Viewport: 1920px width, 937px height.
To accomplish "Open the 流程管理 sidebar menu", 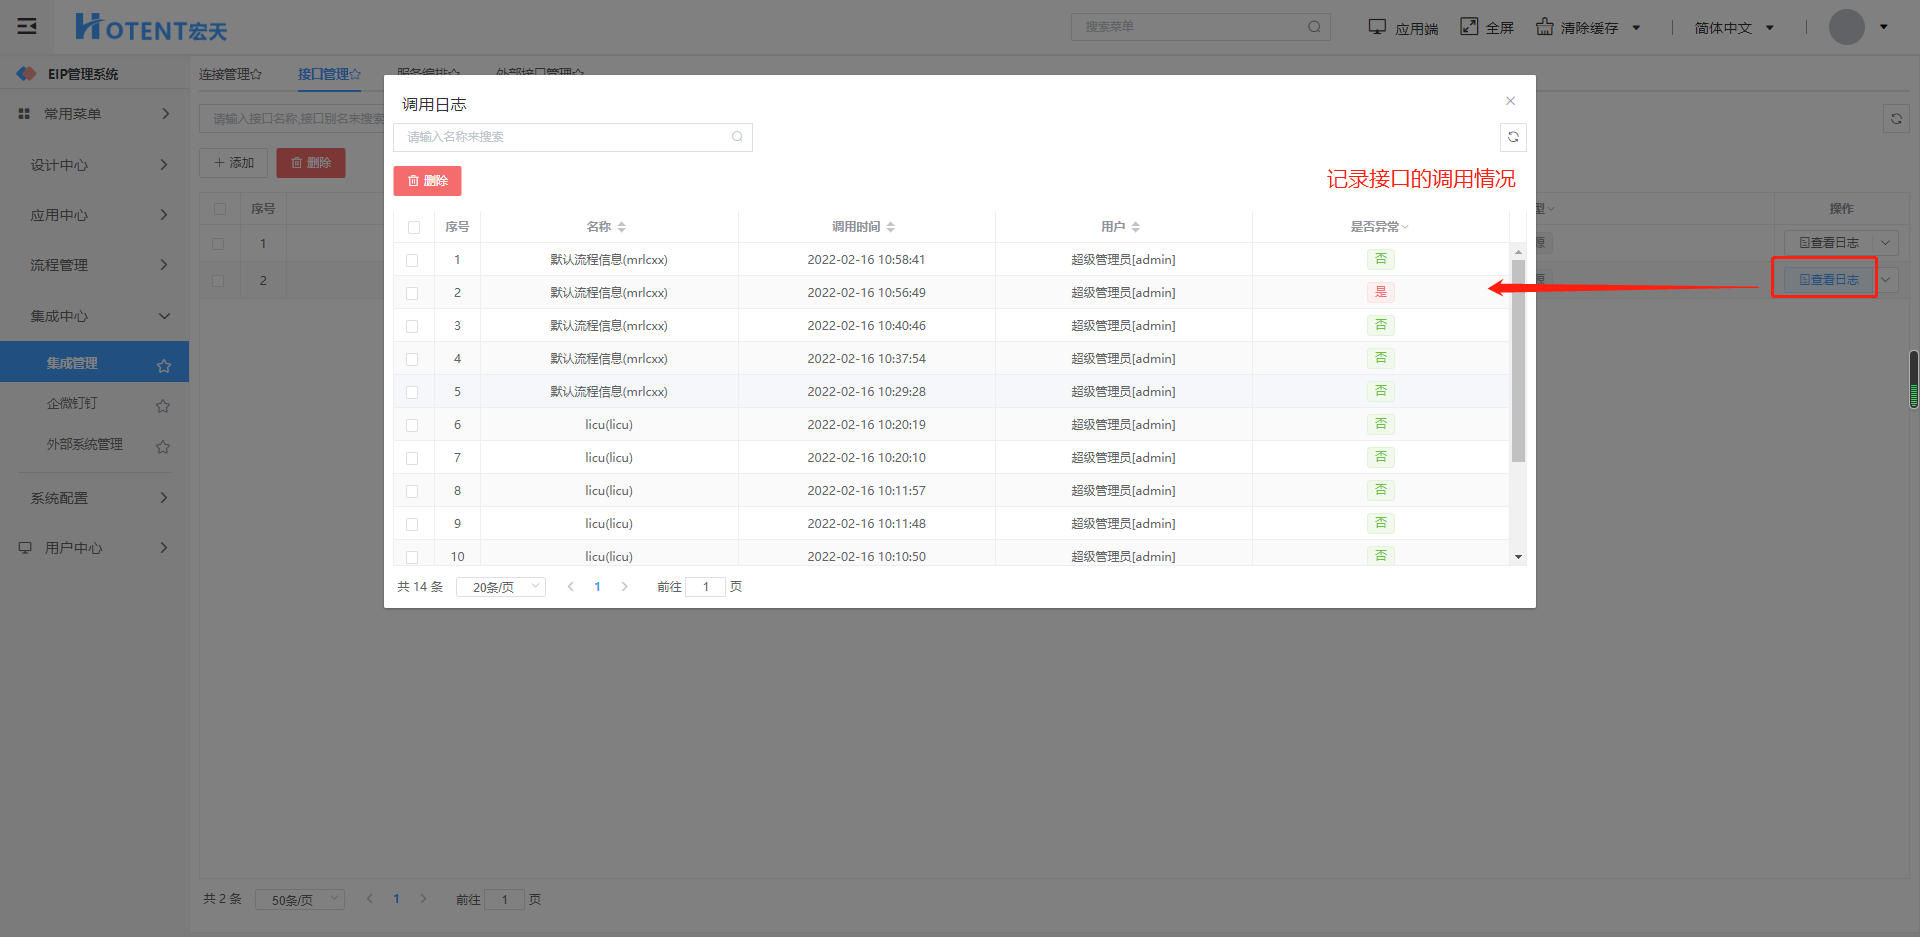I will 95,265.
